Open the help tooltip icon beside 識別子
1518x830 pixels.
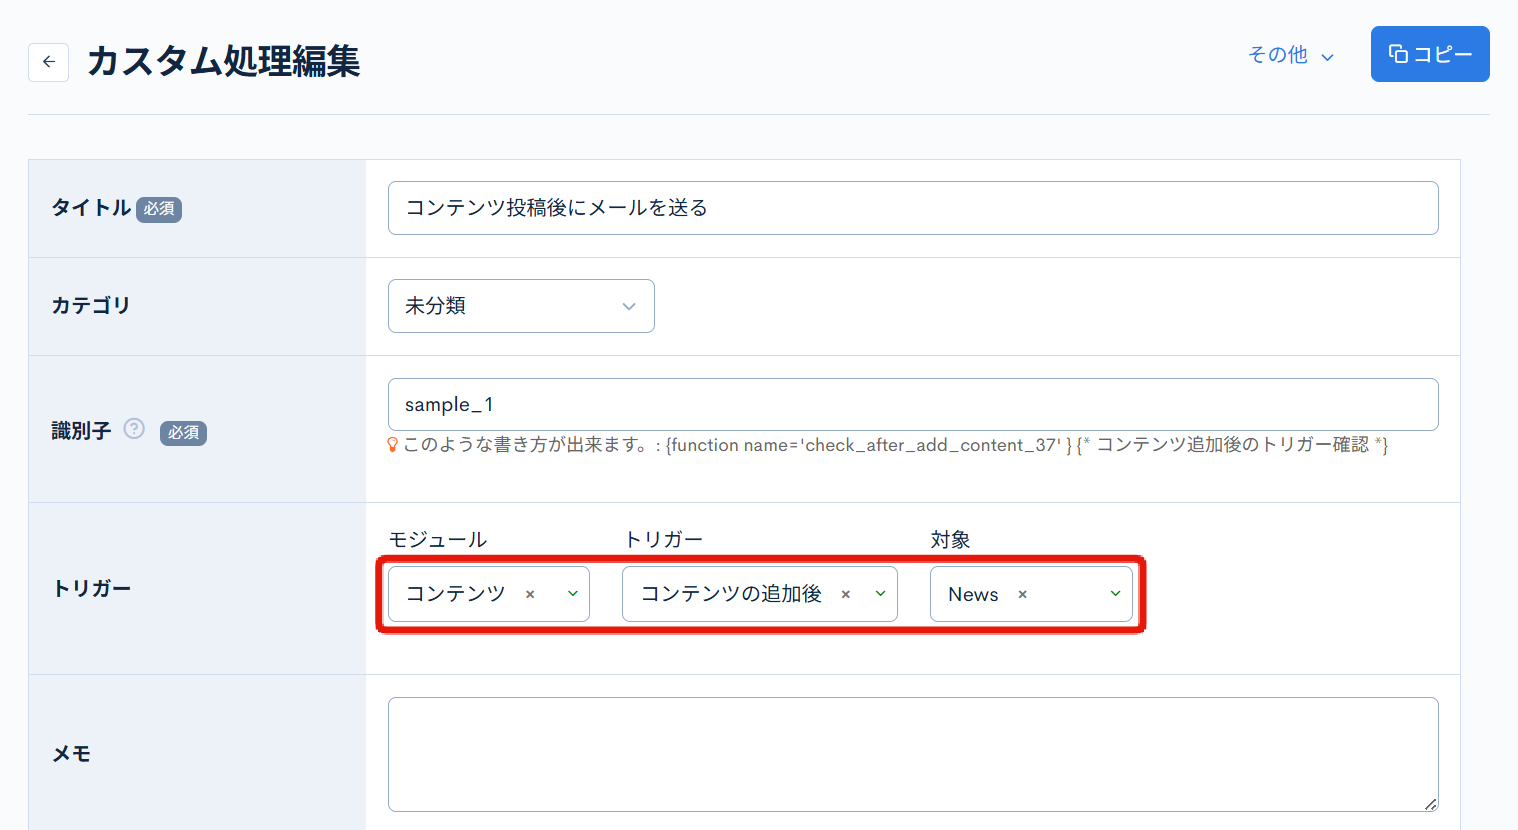point(133,430)
